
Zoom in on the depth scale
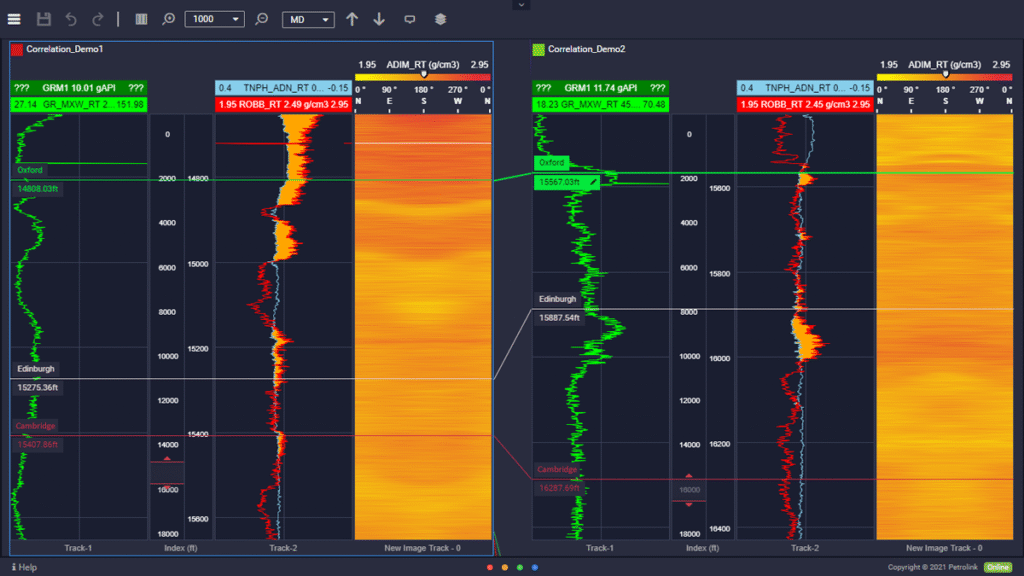169,19
